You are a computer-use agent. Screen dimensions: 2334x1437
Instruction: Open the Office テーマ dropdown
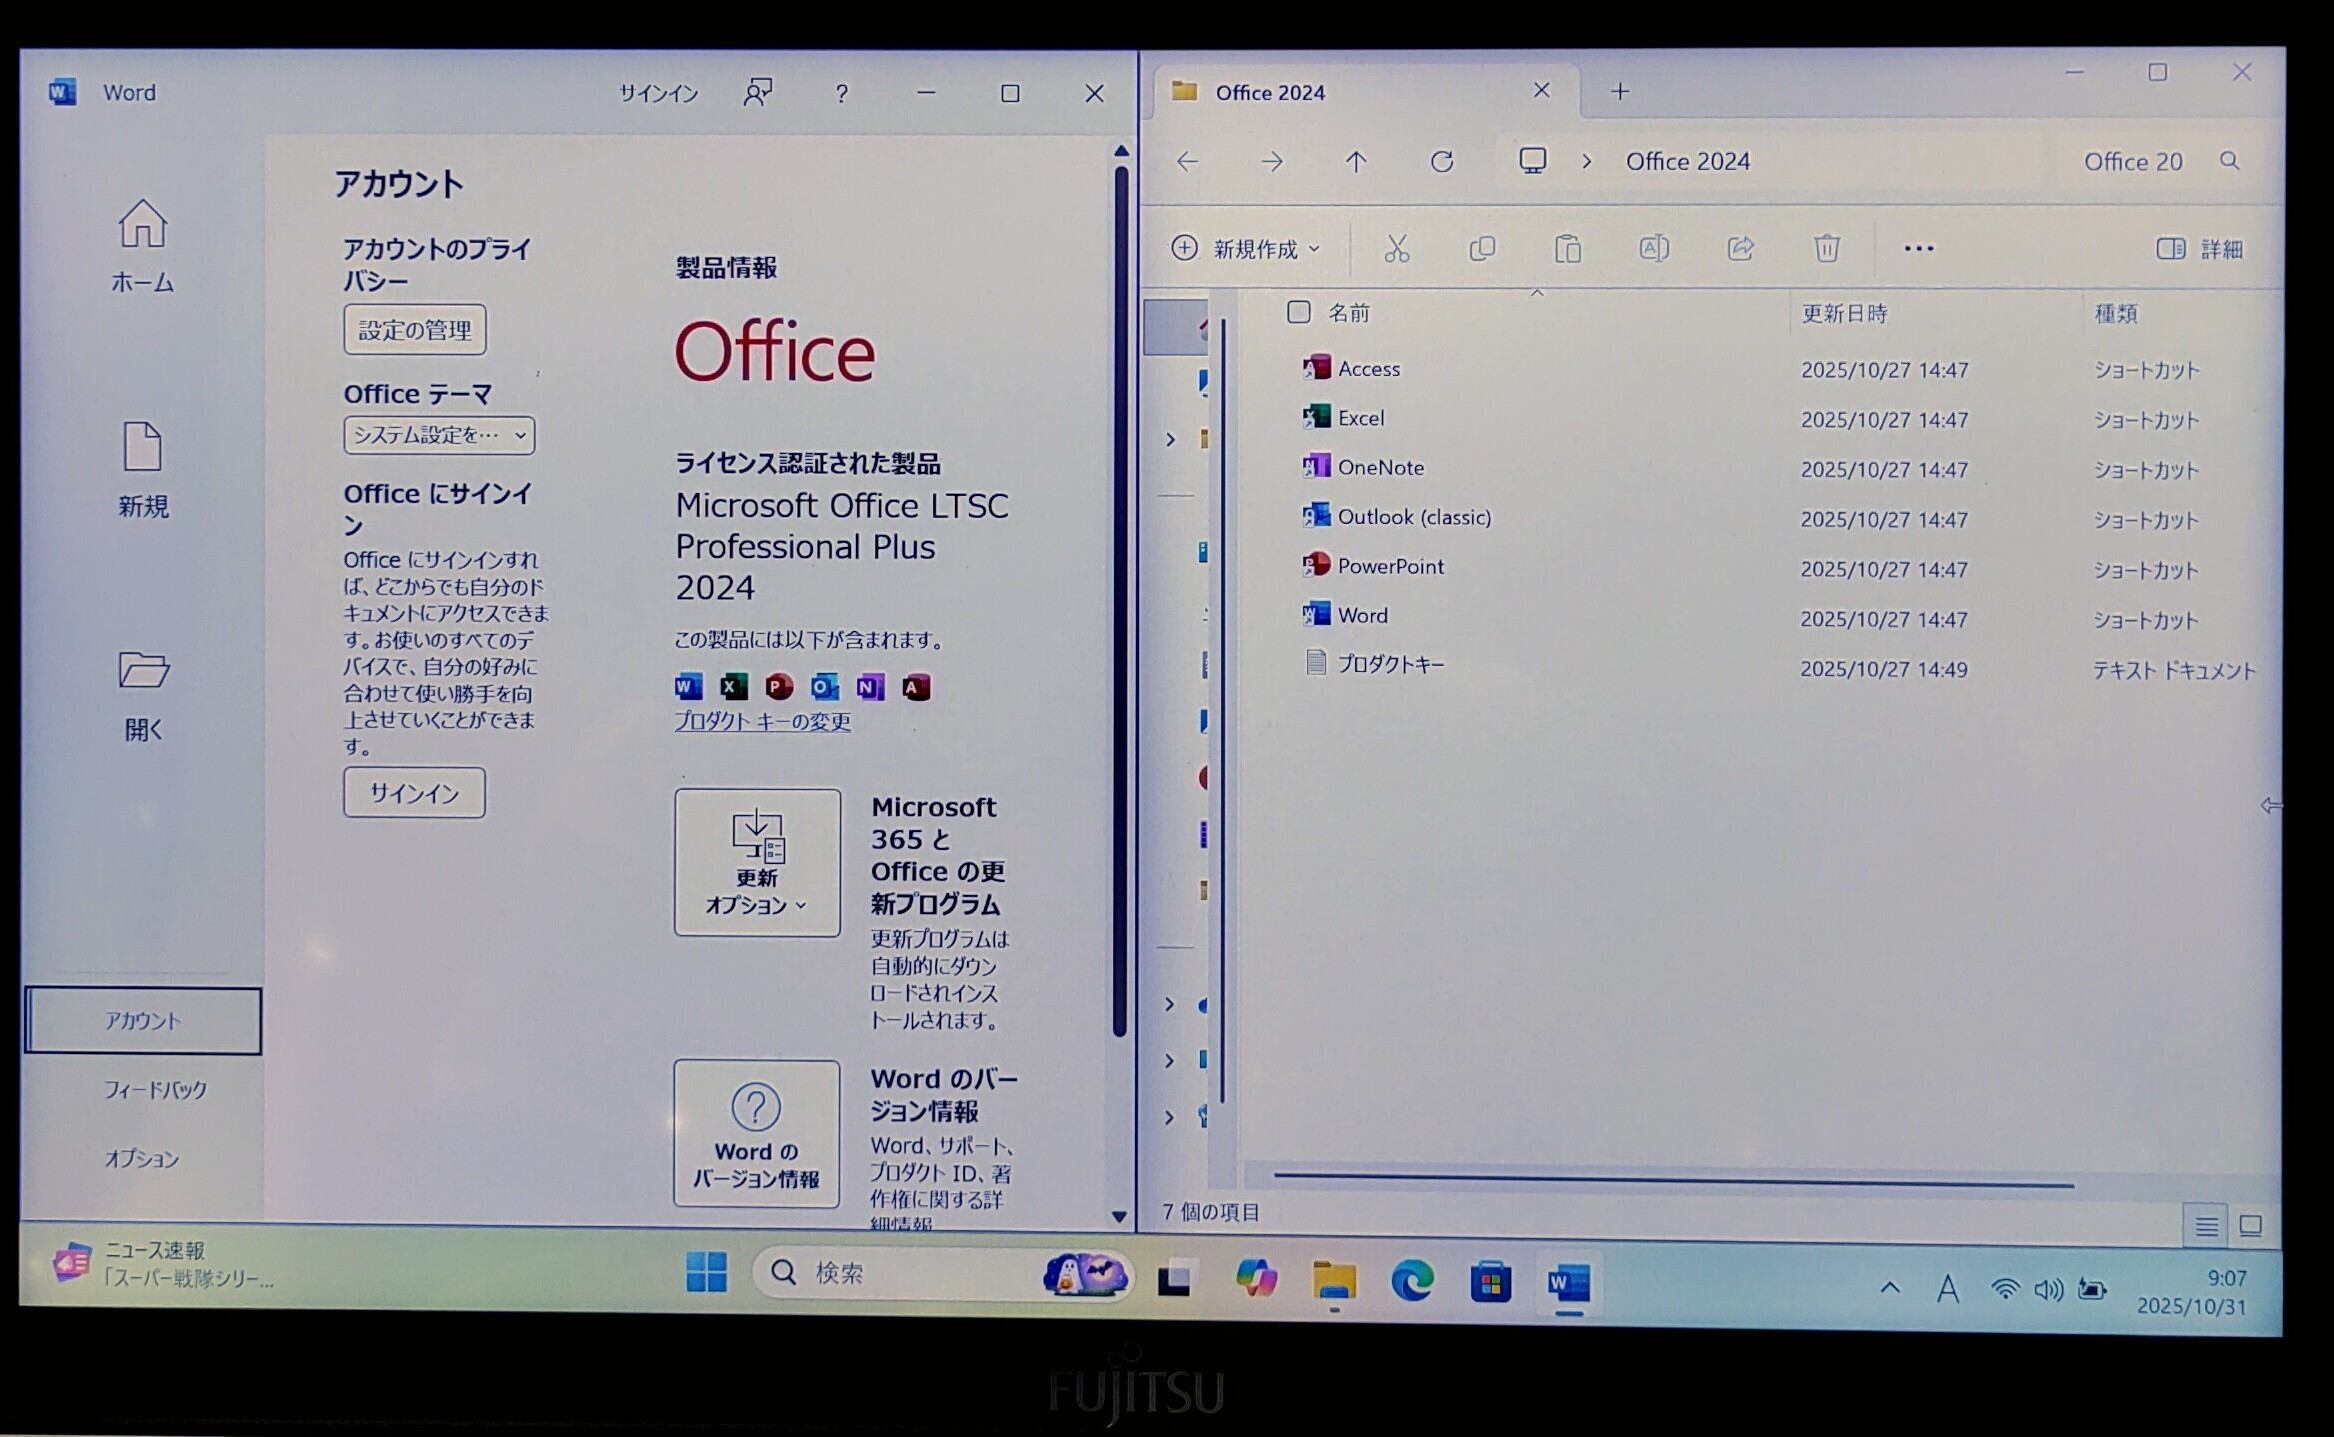pyautogui.click(x=439, y=435)
